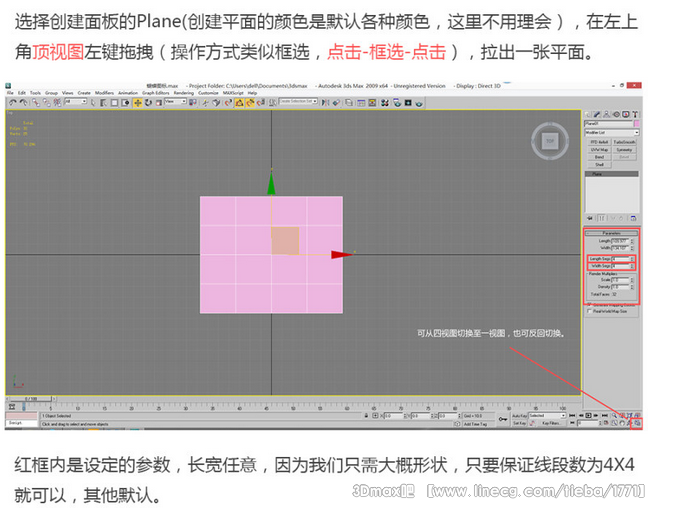Viewport: 674px width, 508px height.
Task: Switch to Display command panel tab
Action: pyautogui.click(x=625, y=114)
